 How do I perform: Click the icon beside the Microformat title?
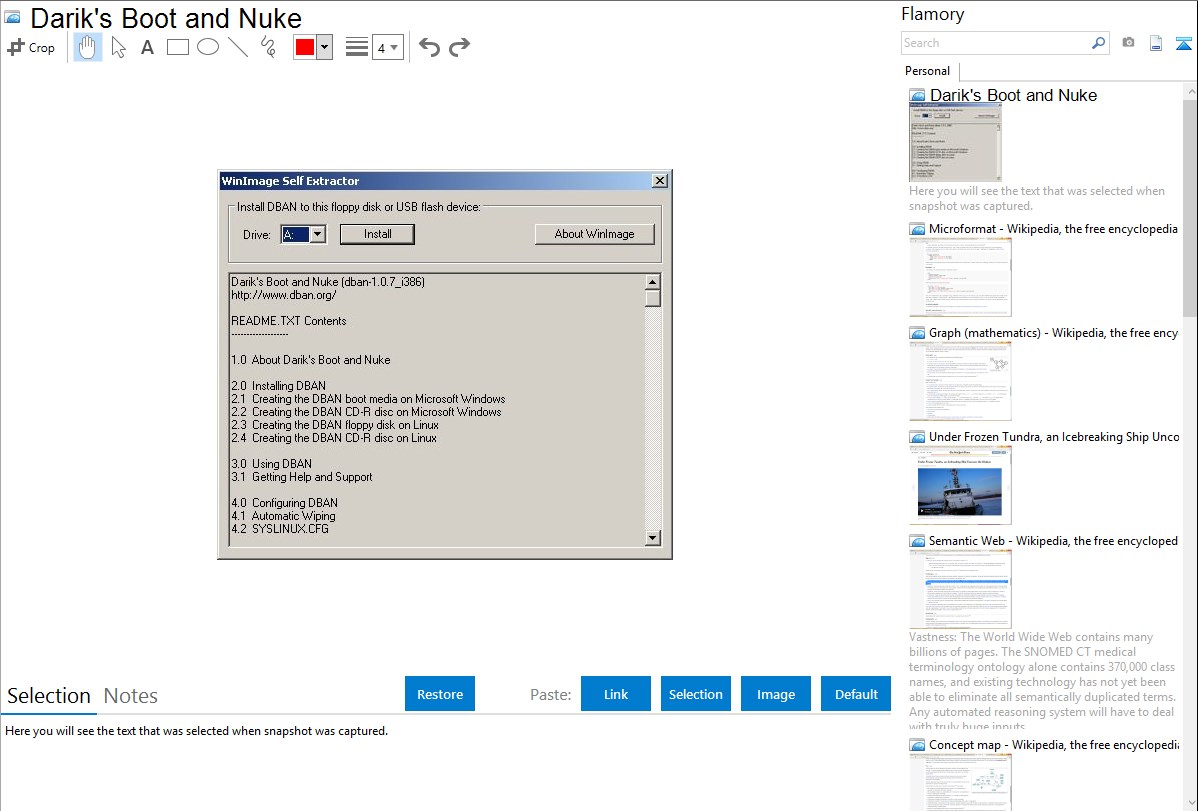(x=917, y=229)
